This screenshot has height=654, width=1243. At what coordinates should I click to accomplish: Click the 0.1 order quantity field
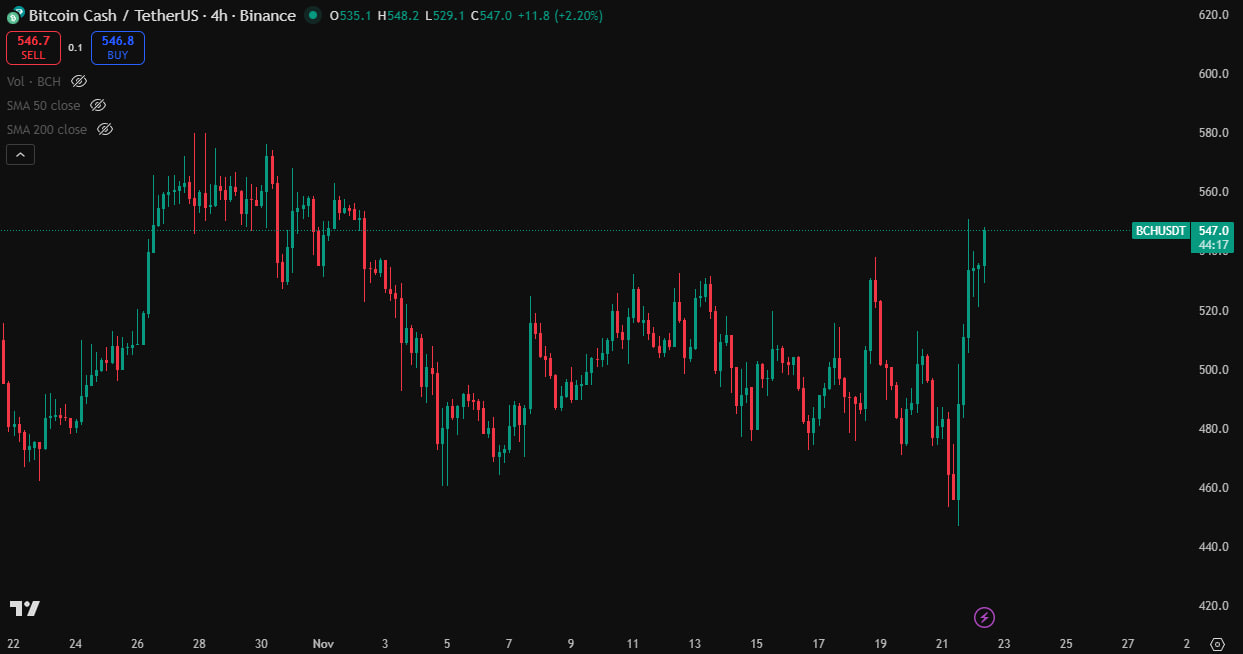pyautogui.click(x=76, y=47)
